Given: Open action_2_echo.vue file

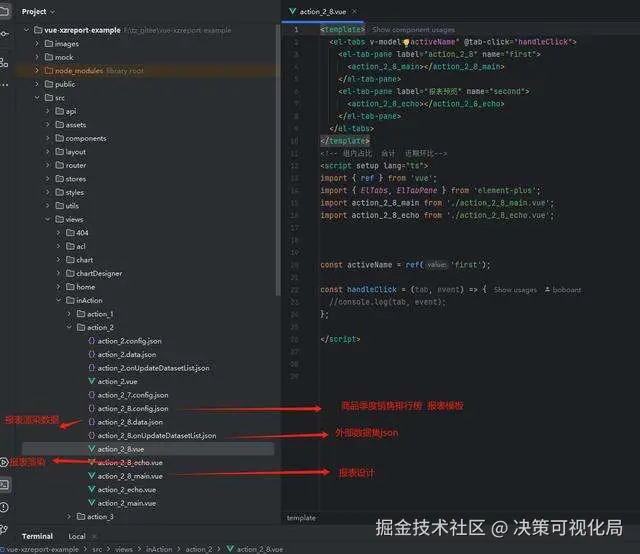Looking at the screenshot, I should pyautogui.click(x=127, y=489).
